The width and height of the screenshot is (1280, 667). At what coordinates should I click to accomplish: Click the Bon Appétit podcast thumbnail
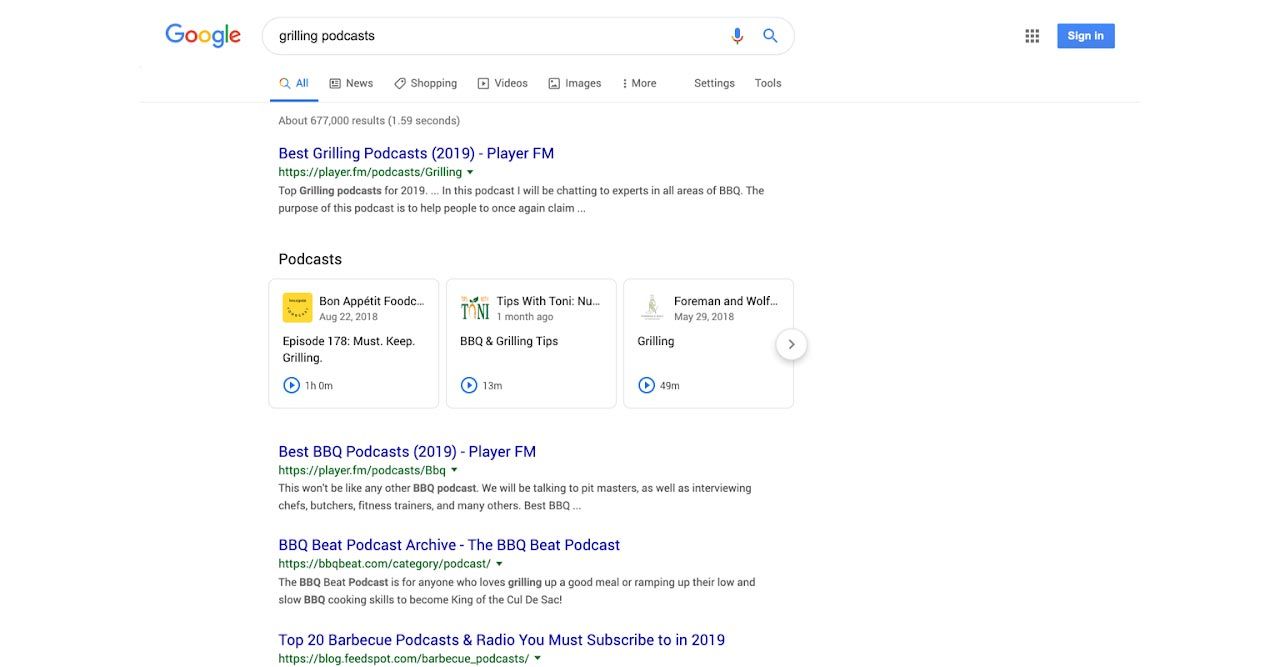(297, 307)
